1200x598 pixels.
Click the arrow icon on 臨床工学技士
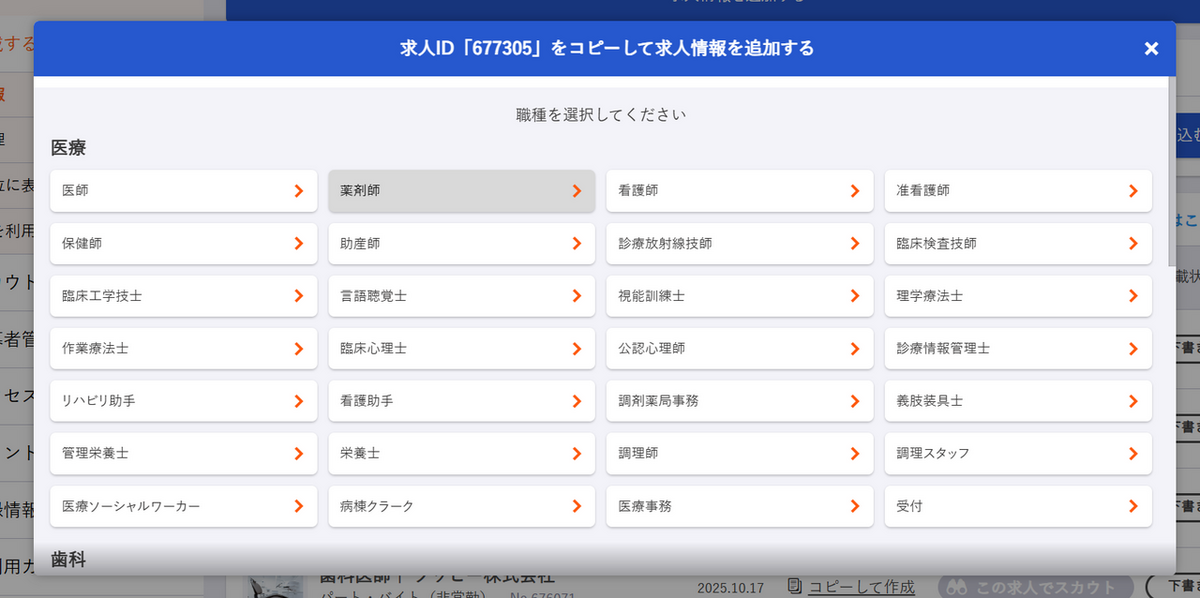pyautogui.click(x=298, y=296)
